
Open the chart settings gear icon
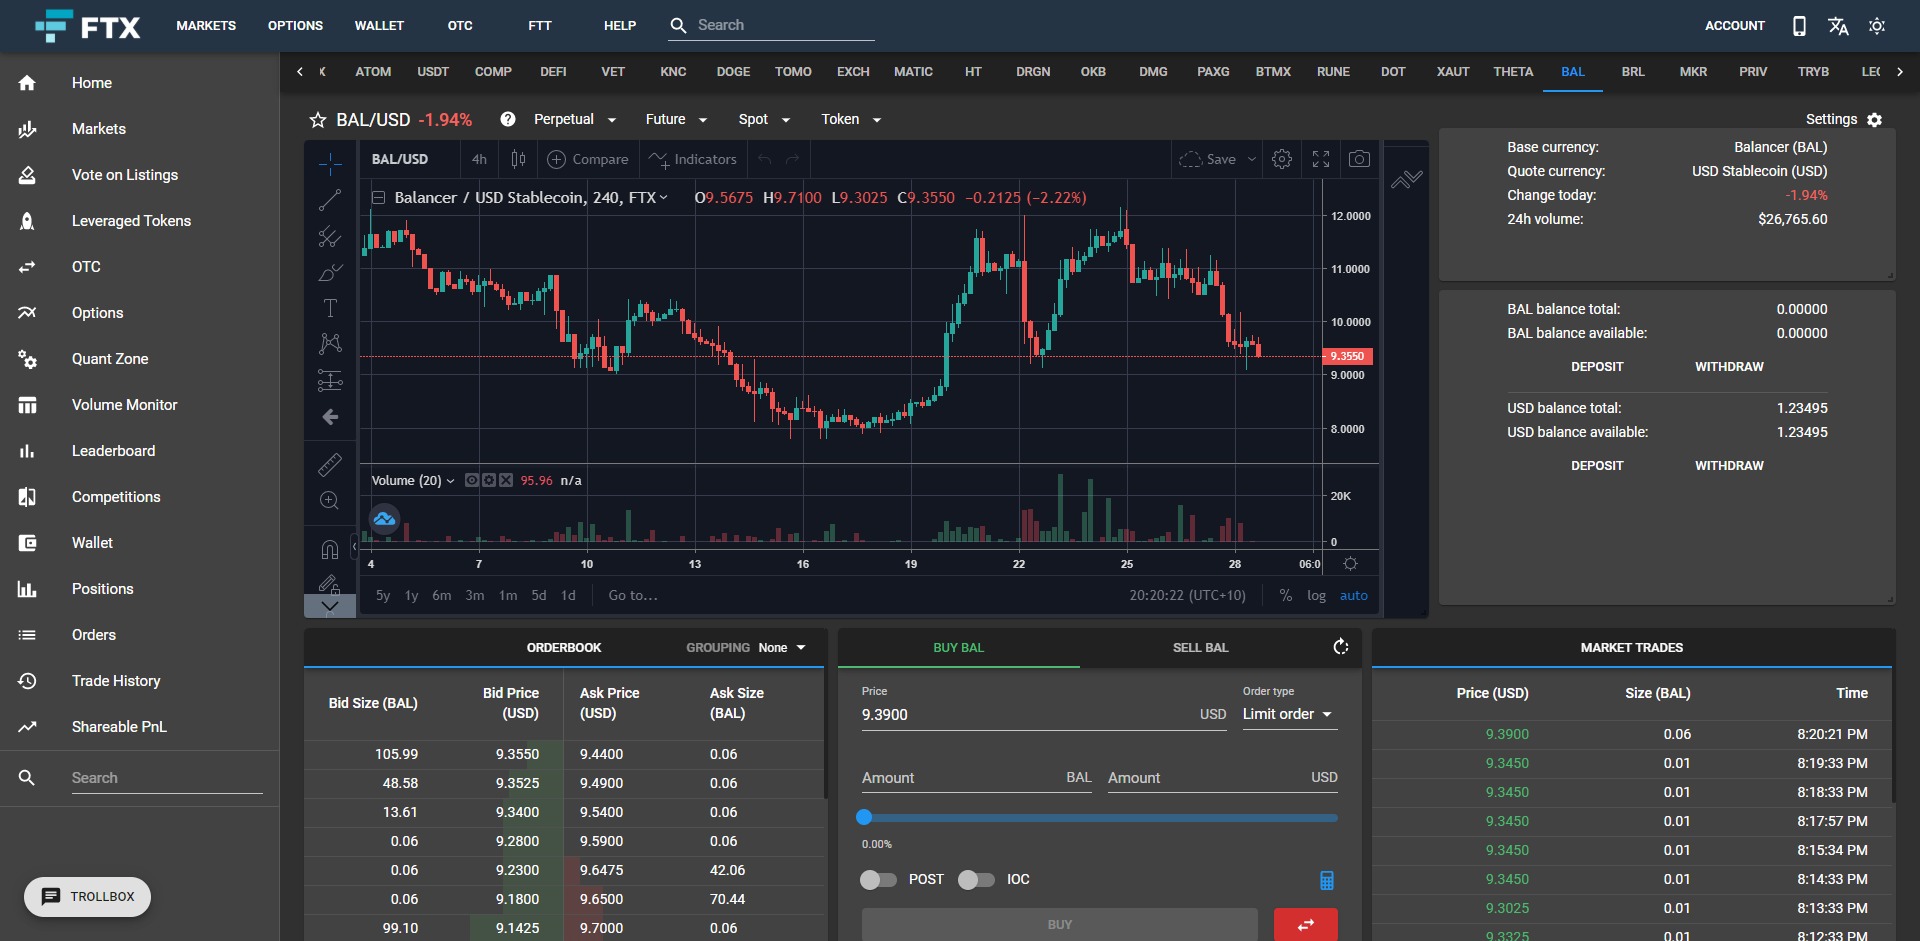point(1282,159)
